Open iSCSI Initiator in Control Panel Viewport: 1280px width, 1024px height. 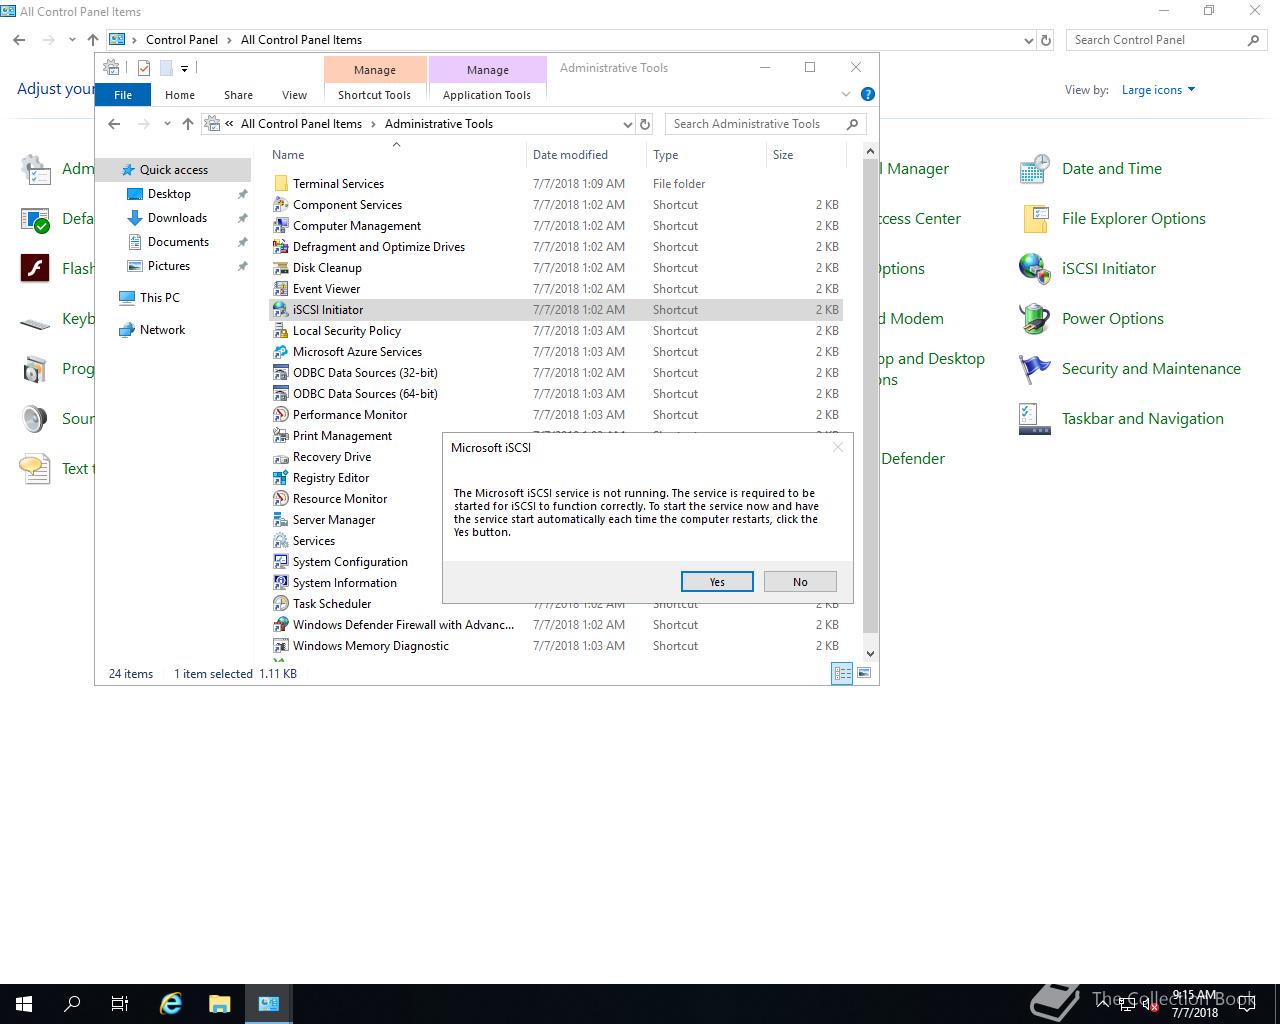pos(1108,268)
